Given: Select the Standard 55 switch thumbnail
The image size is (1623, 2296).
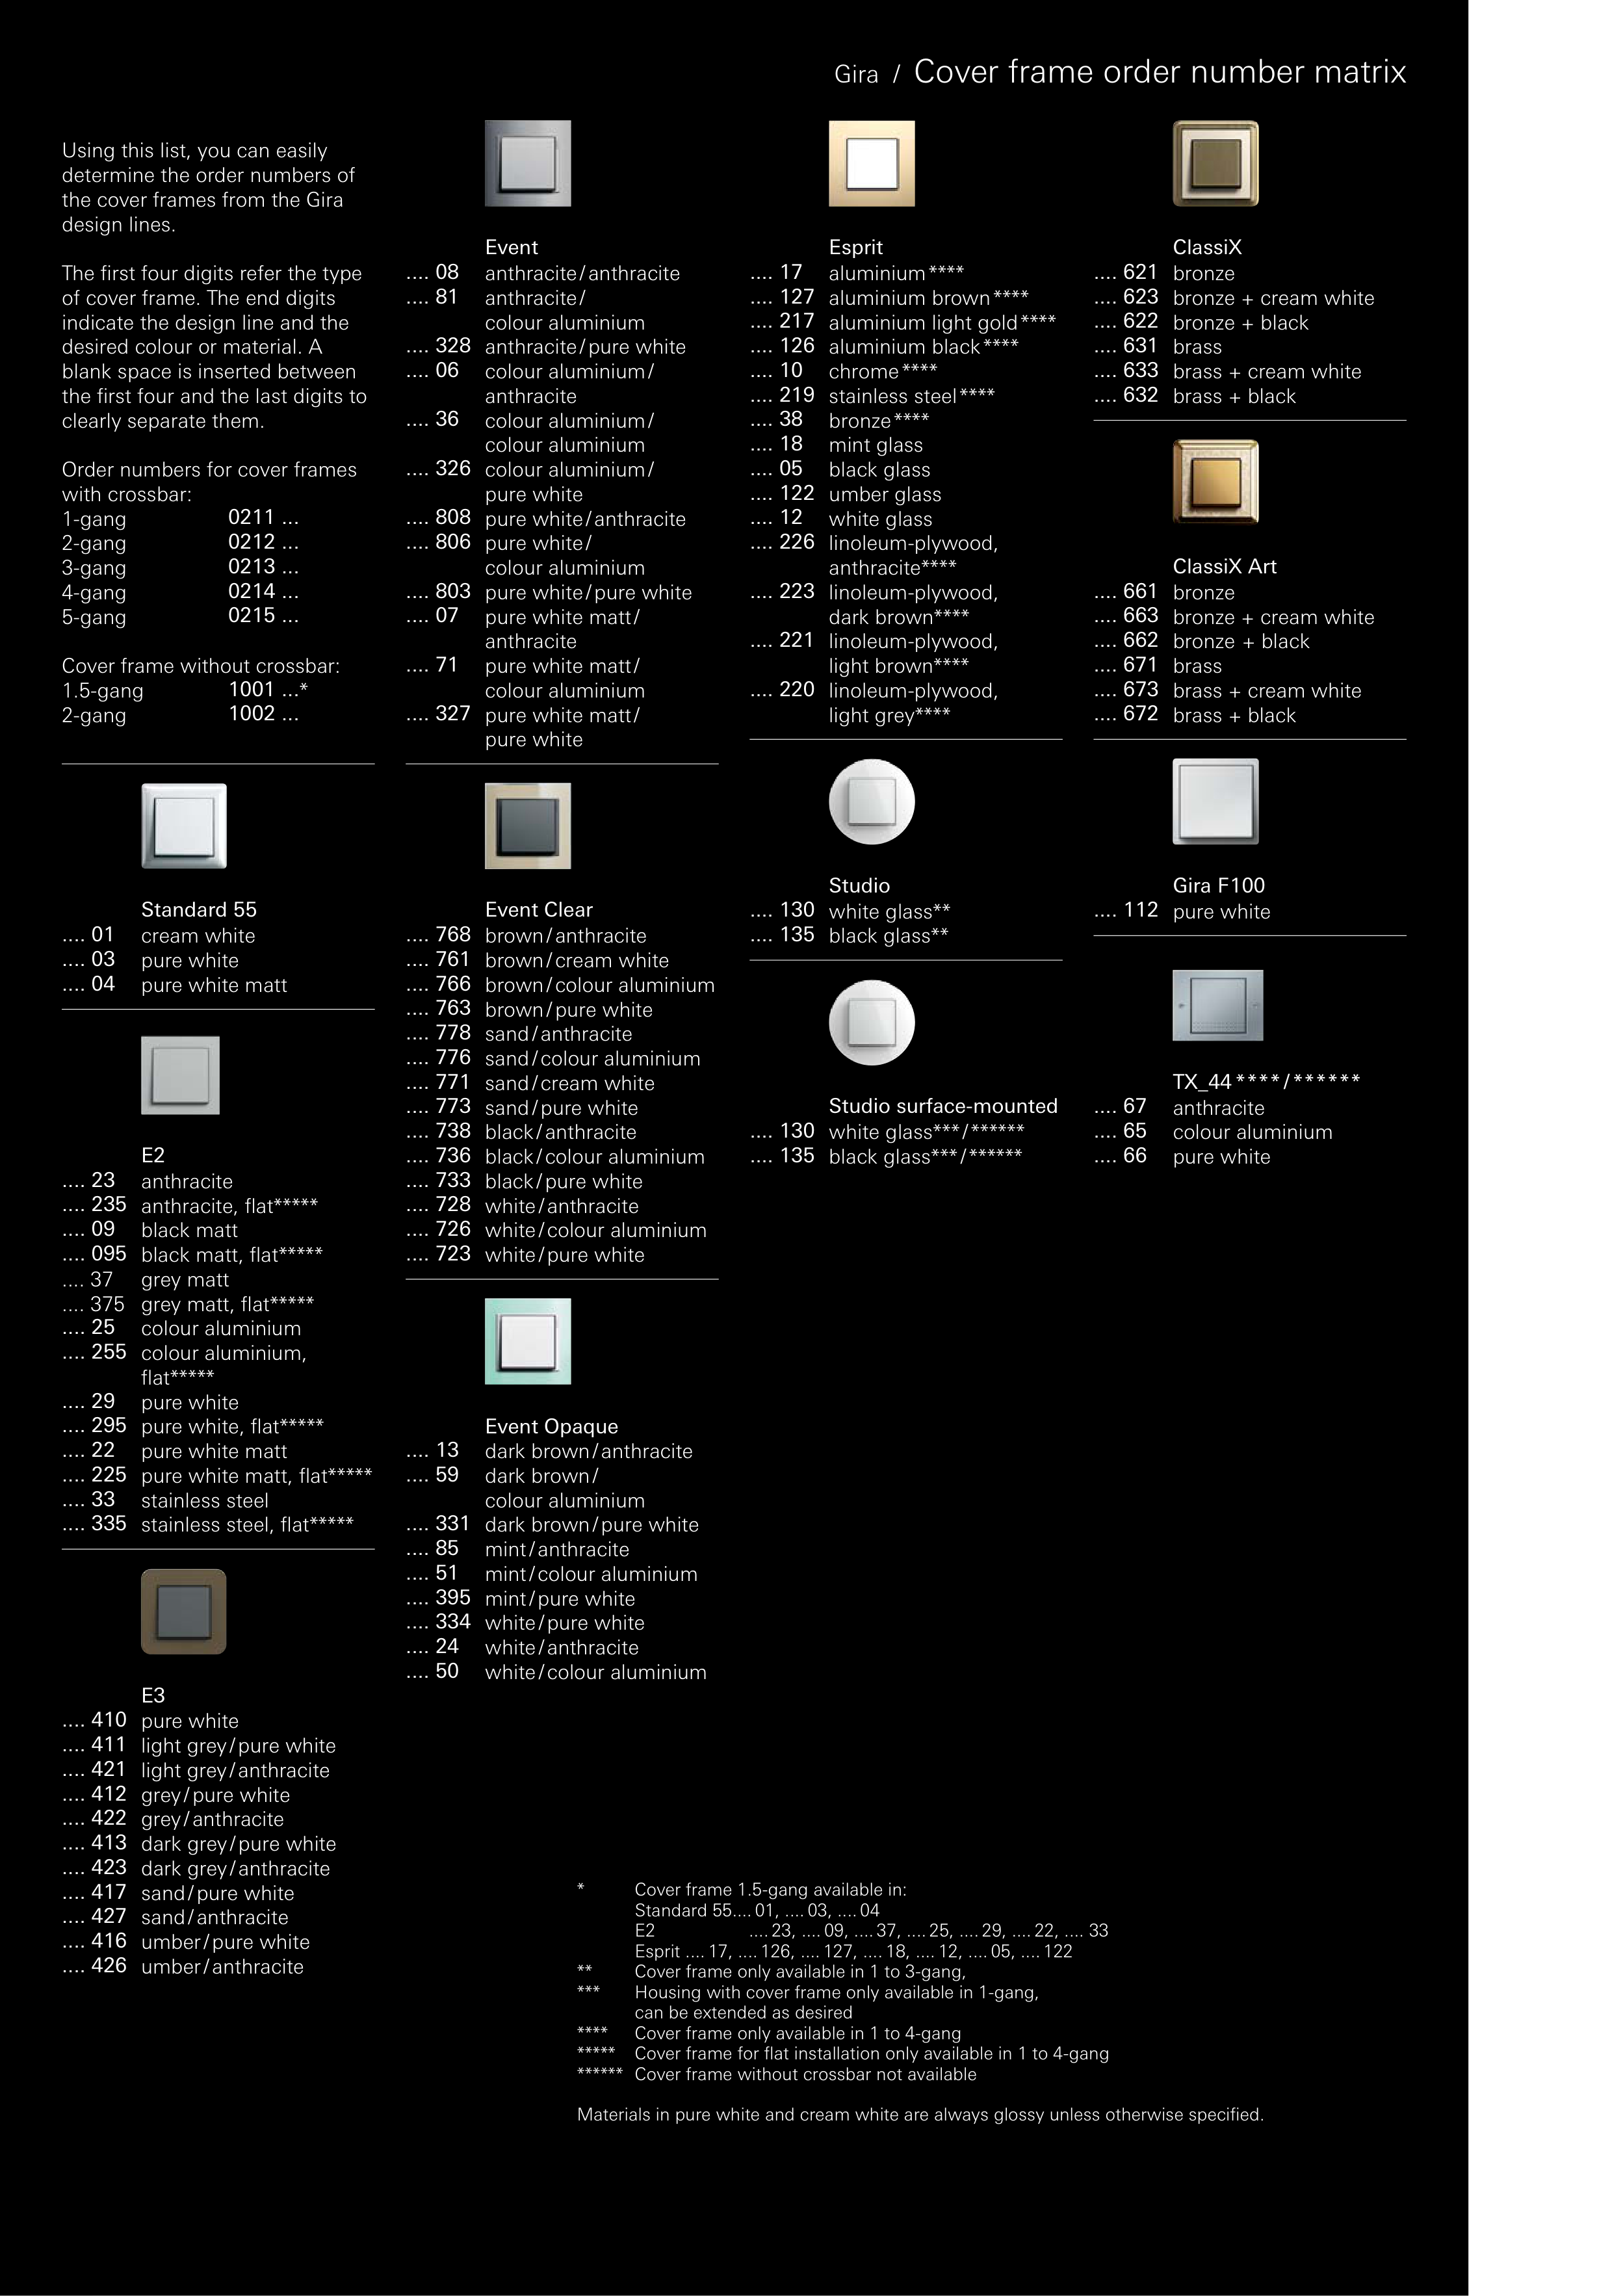Looking at the screenshot, I should click(x=184, y=825).
